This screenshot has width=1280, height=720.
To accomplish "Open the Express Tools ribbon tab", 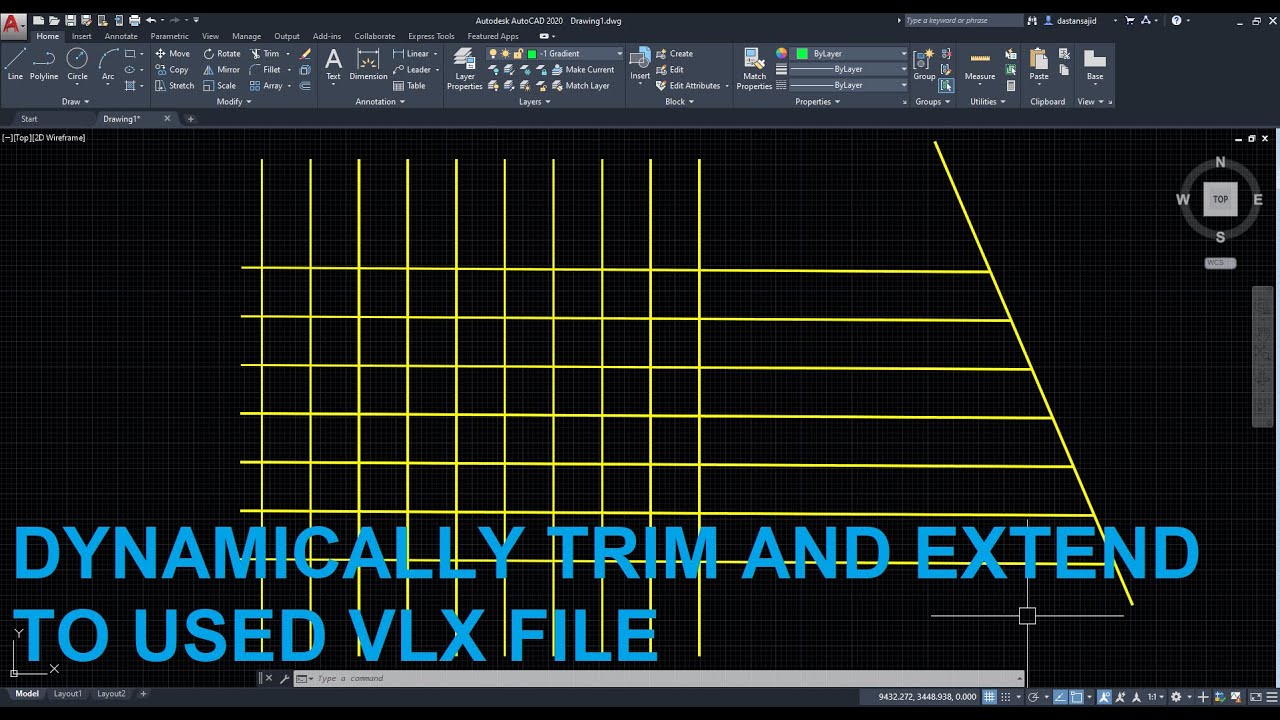I will [431, 36].
